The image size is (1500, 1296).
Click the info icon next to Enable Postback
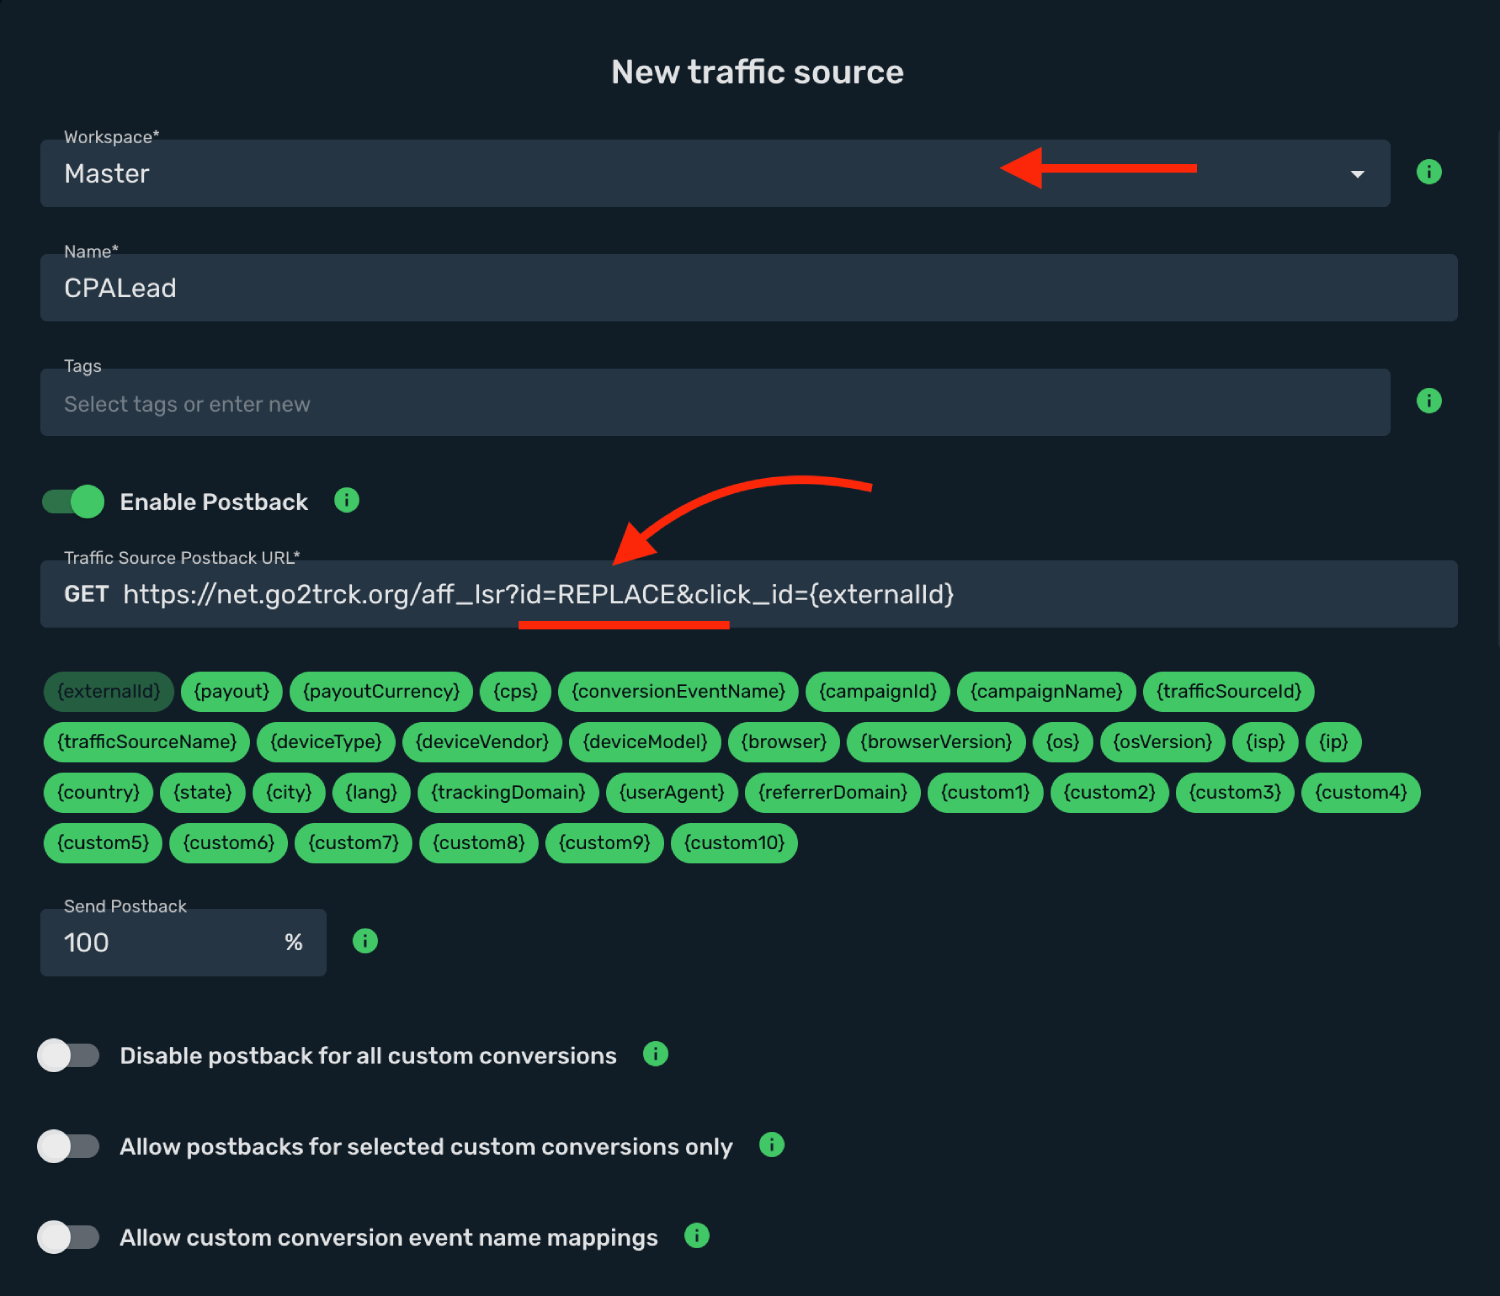click(x=347, y=500)
